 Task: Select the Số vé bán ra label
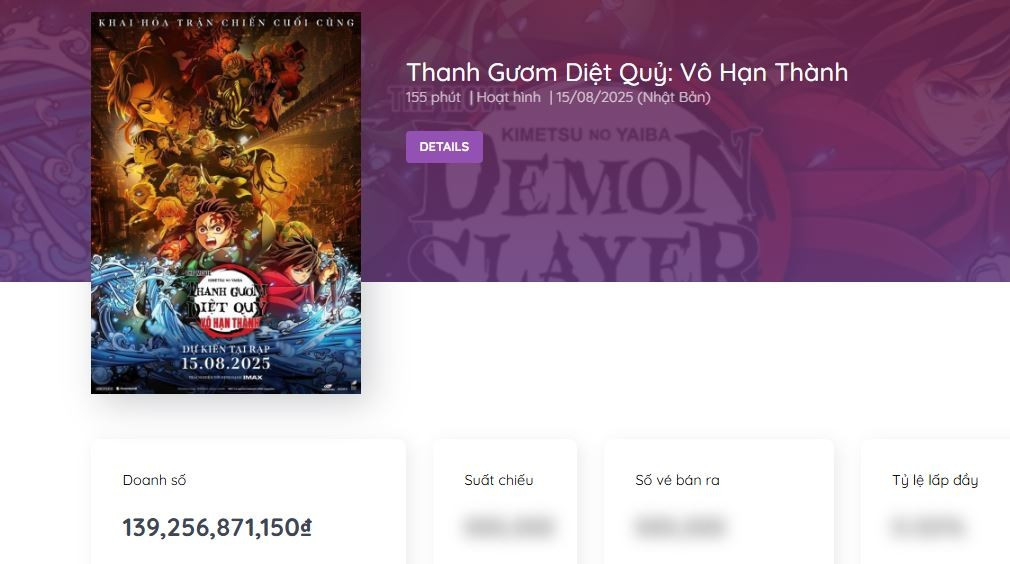(x=677, y=480)
